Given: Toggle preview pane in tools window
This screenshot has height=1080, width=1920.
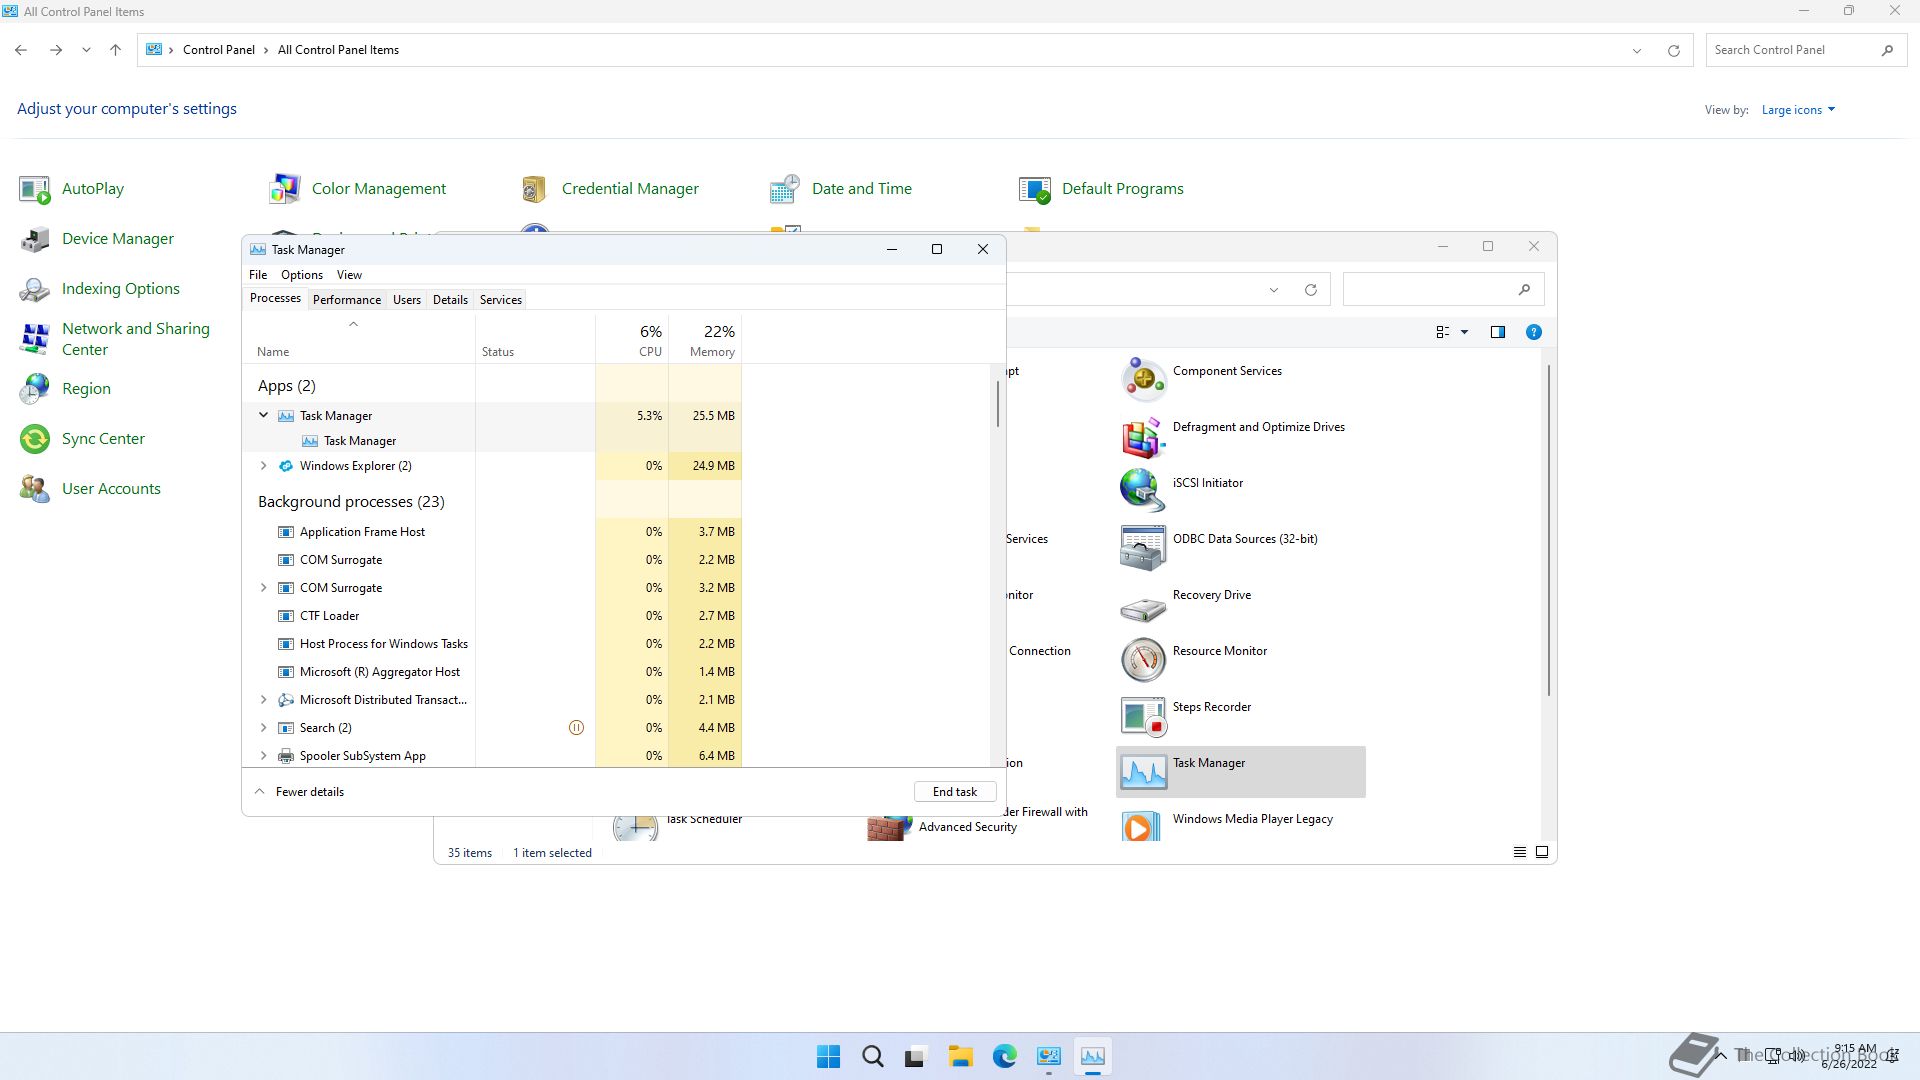Looking at the screenshot, I should [x=1497, y=332].
